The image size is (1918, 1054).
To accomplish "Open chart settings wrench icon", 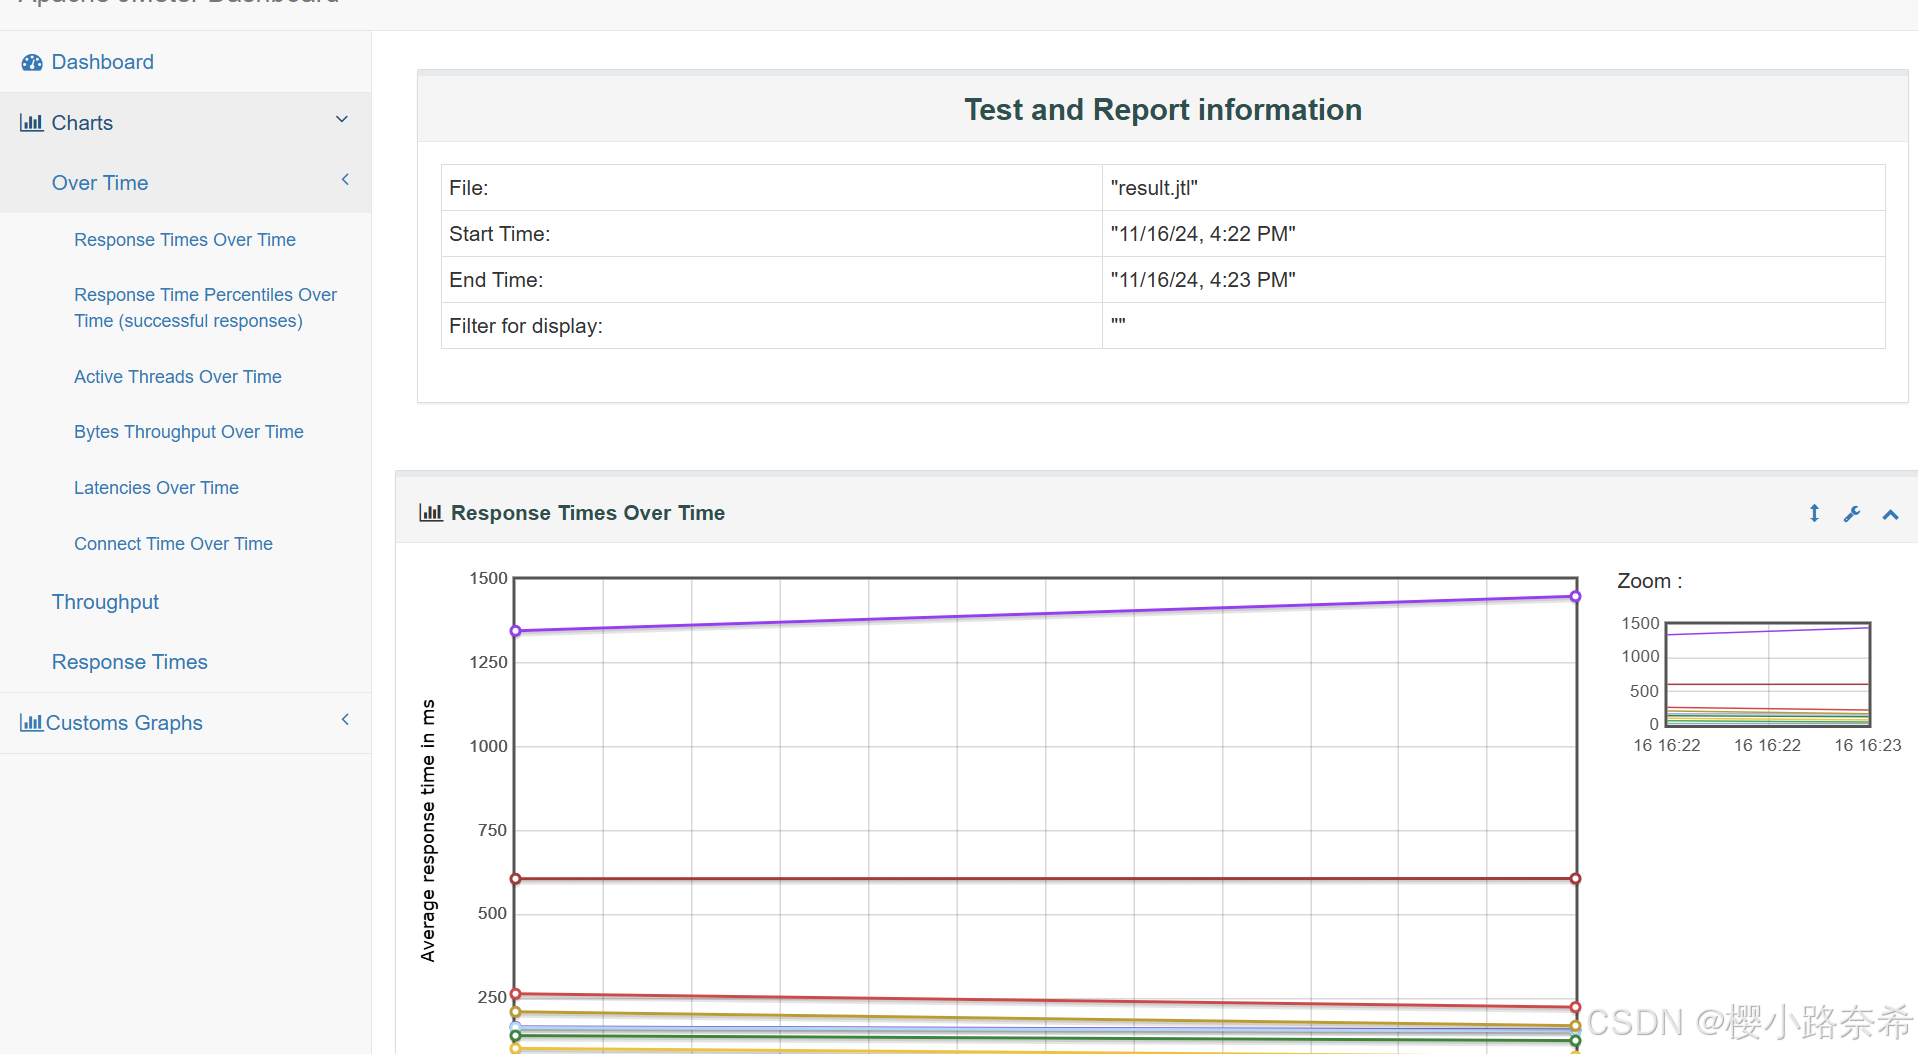I will (x=1852, y=513).
